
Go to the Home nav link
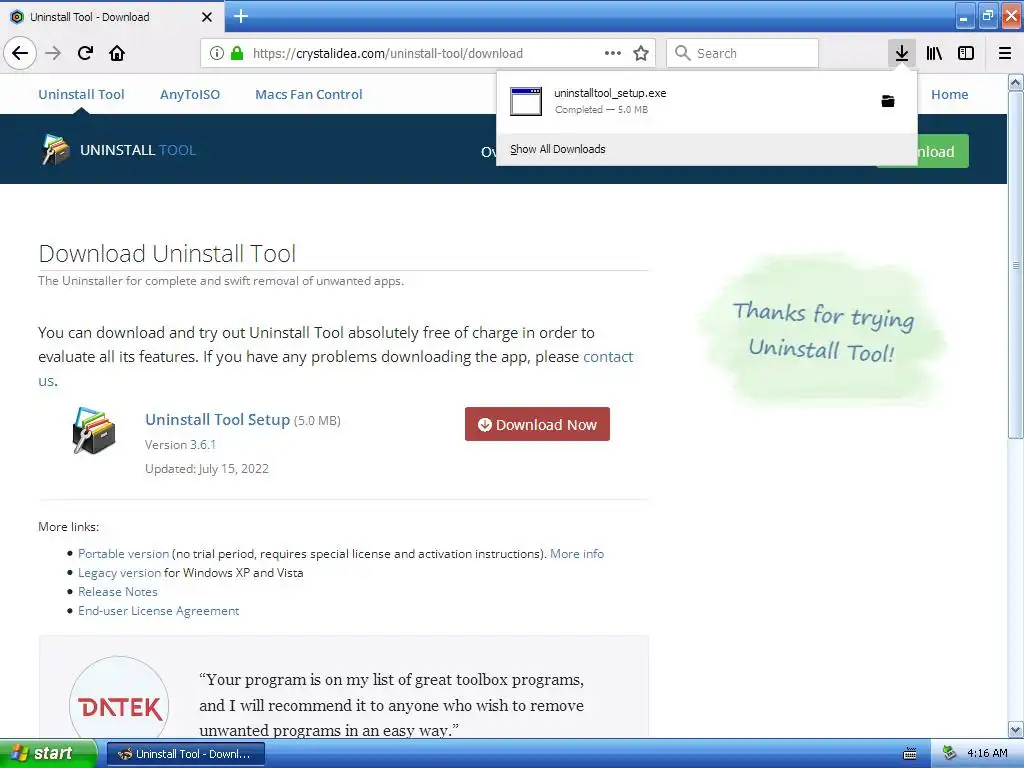tap(950, 94)
